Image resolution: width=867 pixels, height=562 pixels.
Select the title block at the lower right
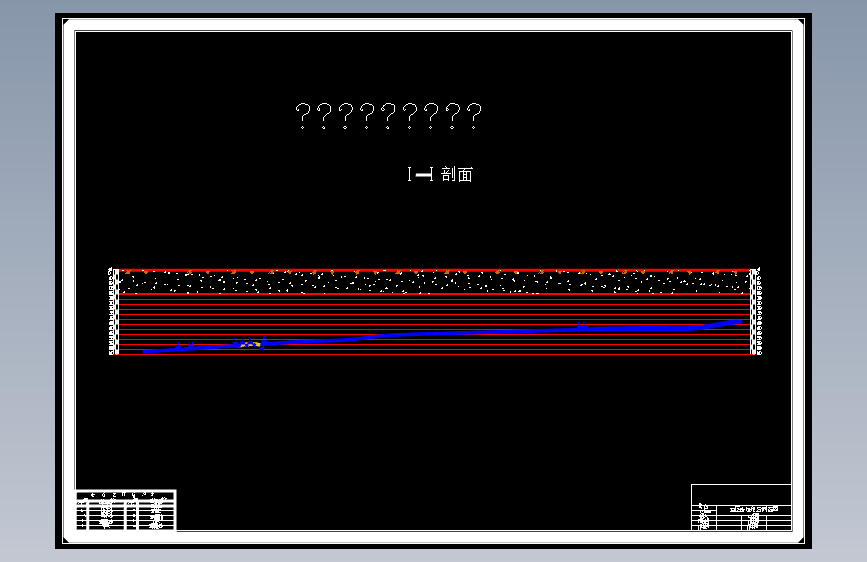[x=741, y=507]
